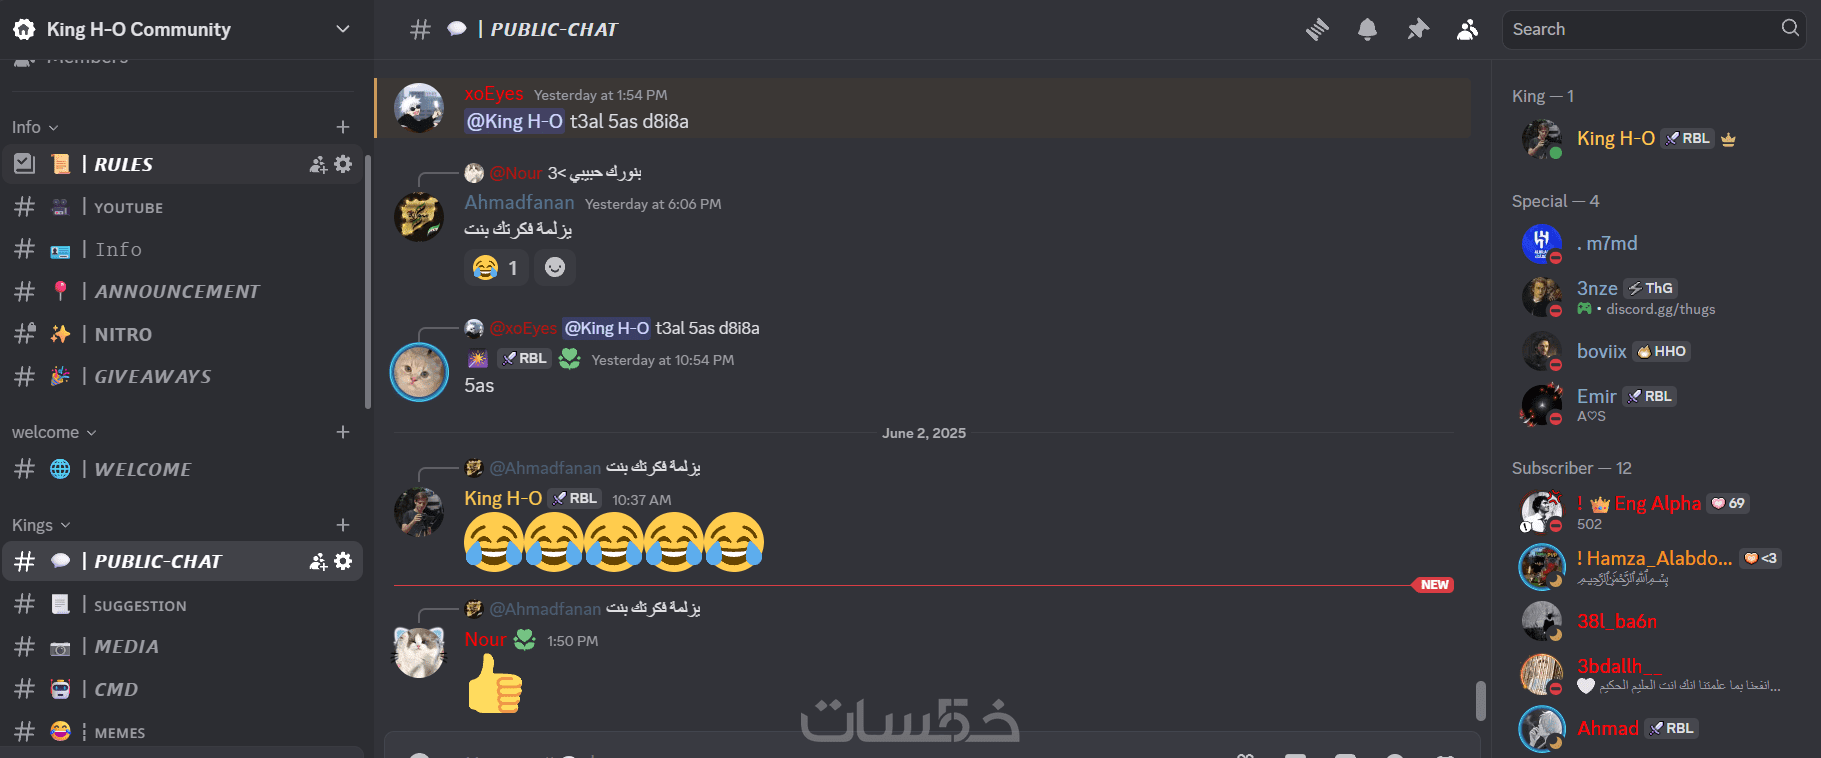Toggle the member list icon
This screenshot has width=1821, height=758.
point(1467,30)
